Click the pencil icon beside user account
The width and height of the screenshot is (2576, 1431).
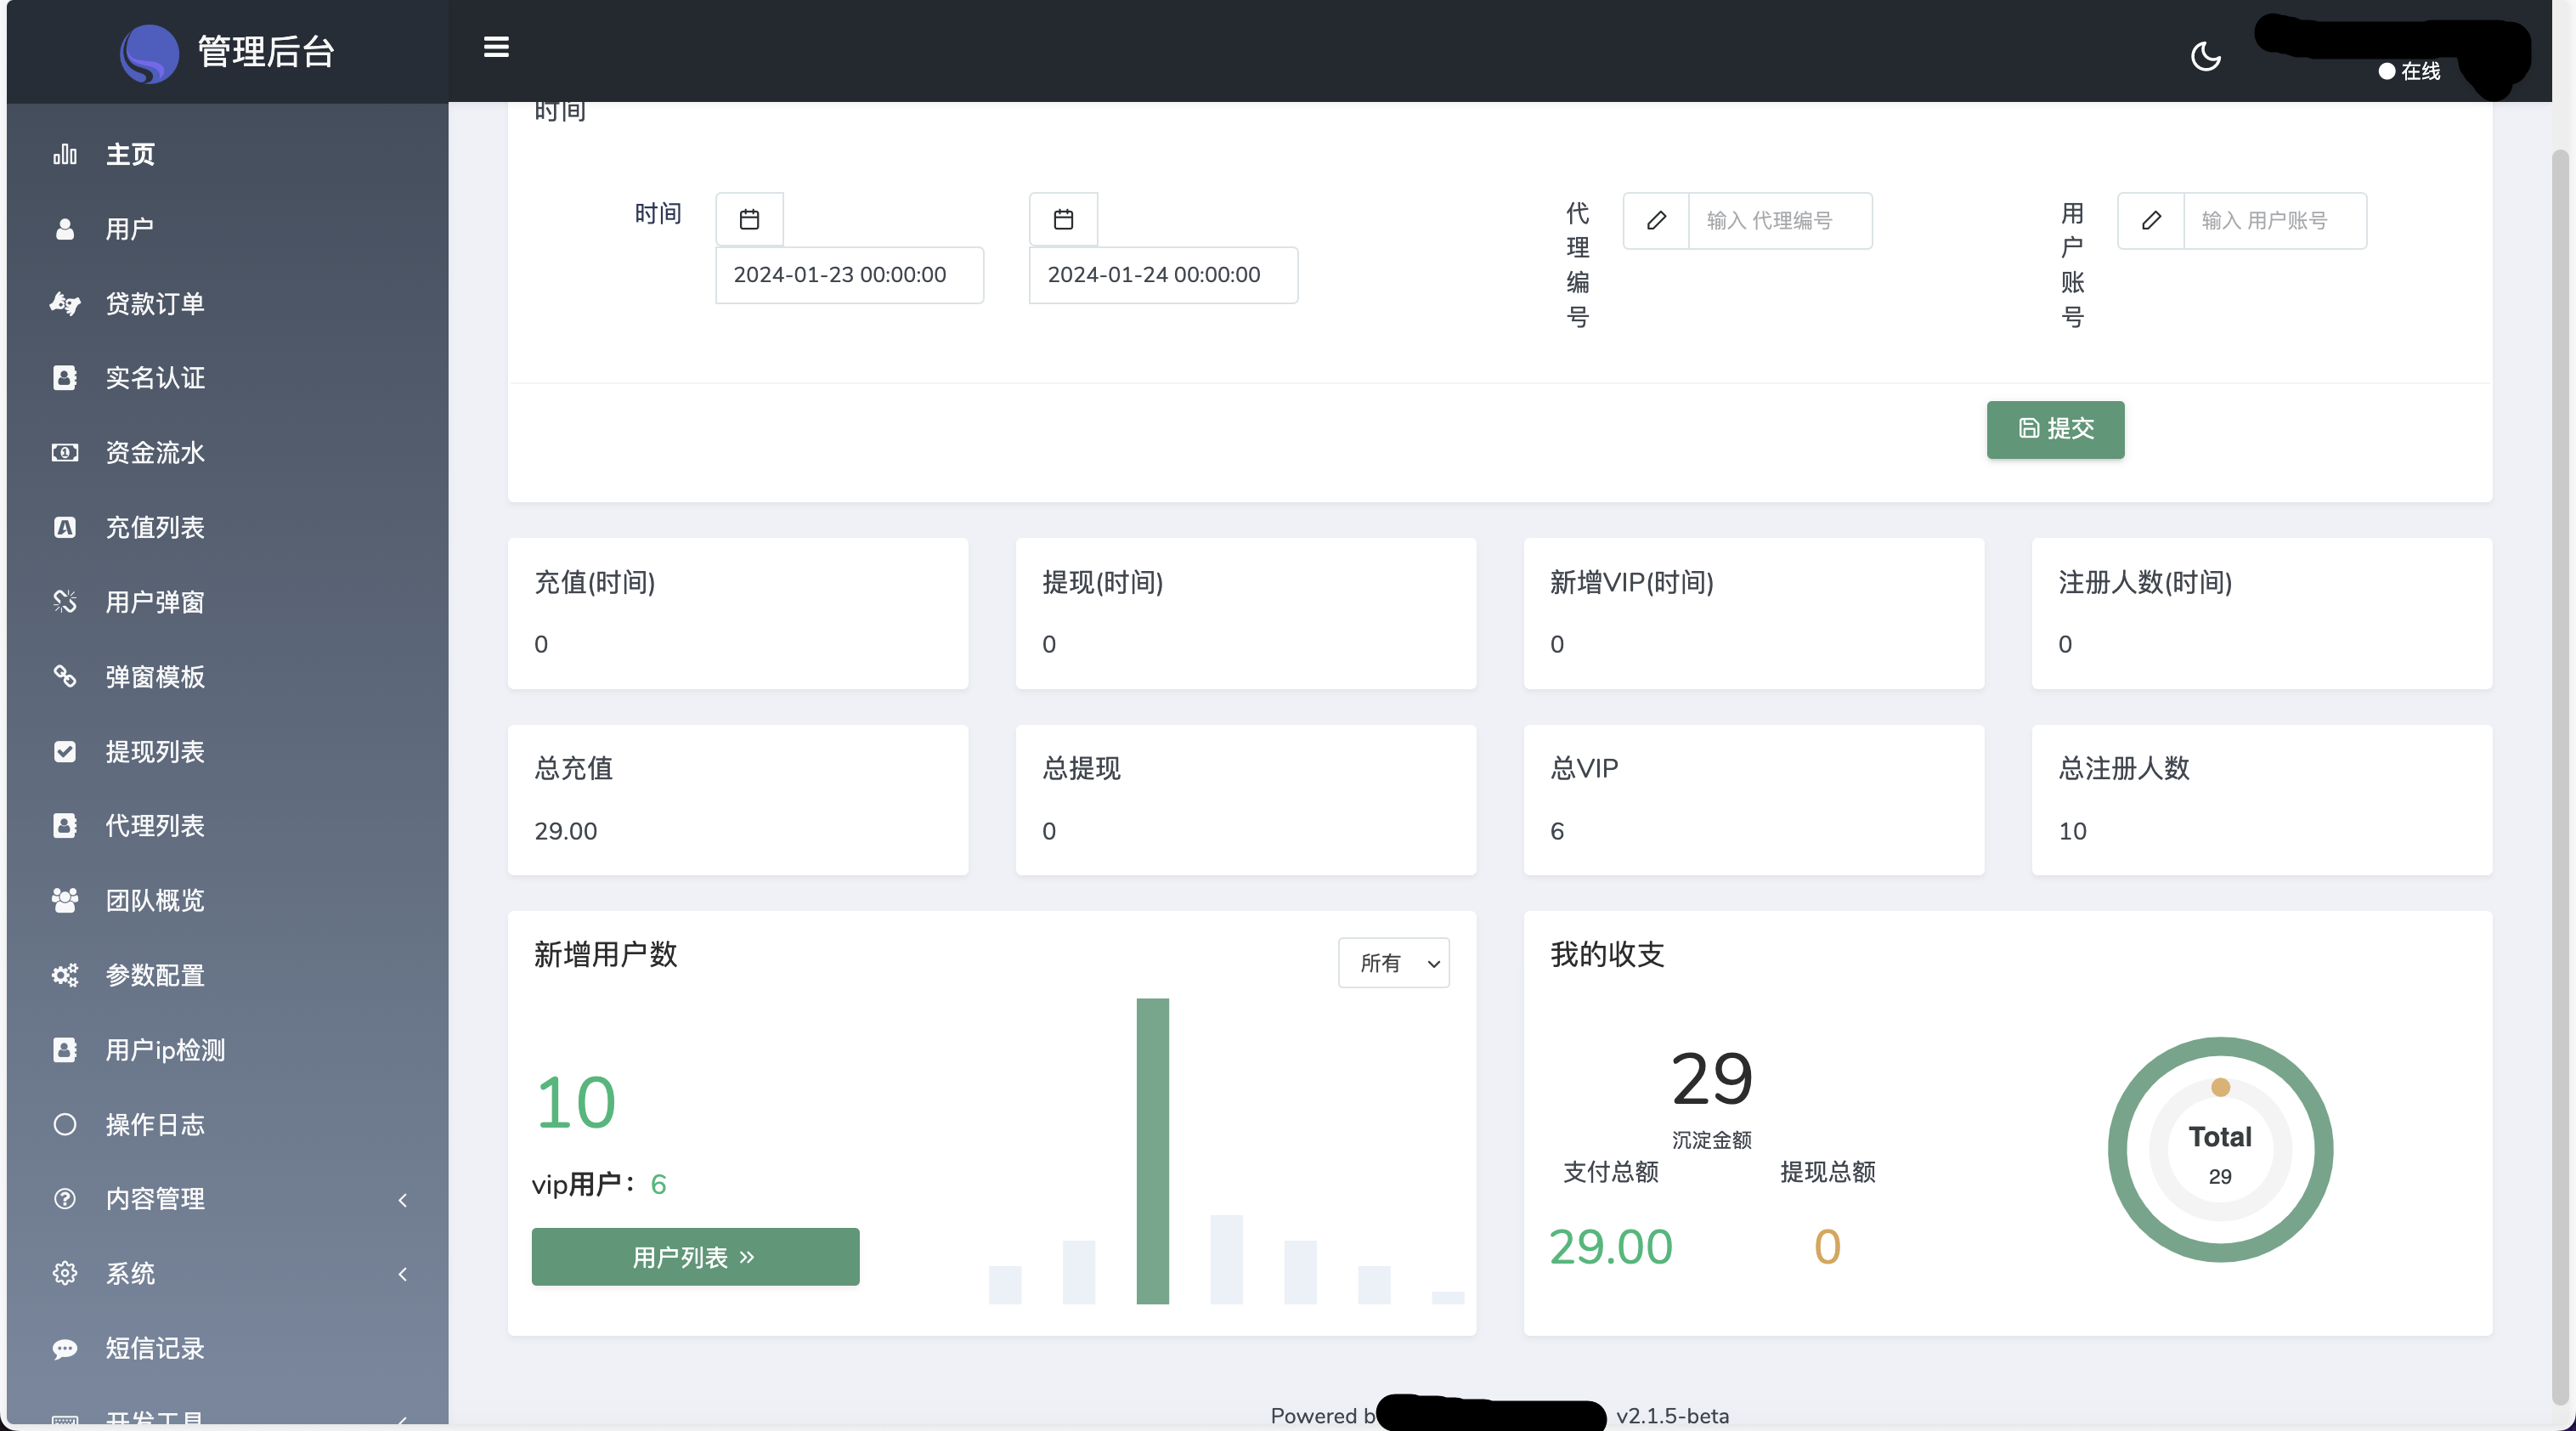click(x=2151, y=220)
